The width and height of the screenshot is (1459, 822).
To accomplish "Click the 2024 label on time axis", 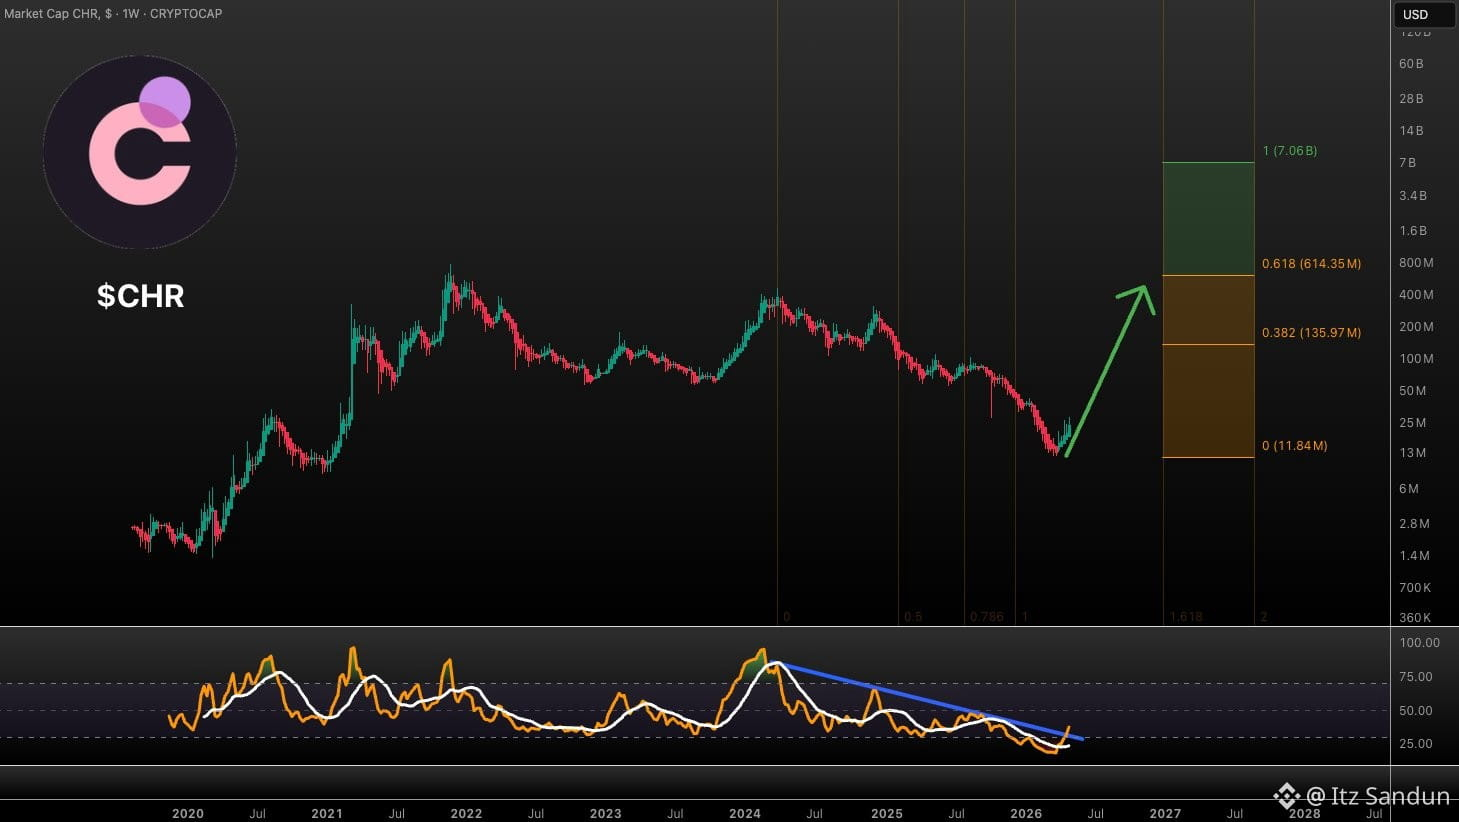I will (744, 813).
